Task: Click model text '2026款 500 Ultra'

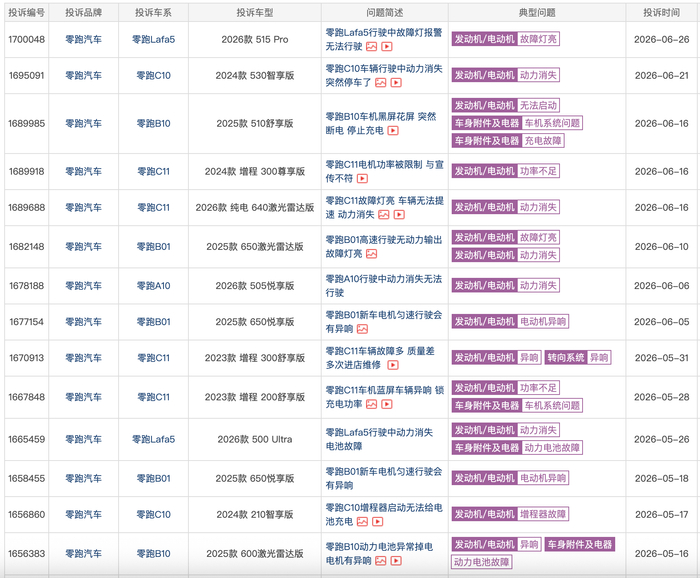Action: [x=254, y=440]
